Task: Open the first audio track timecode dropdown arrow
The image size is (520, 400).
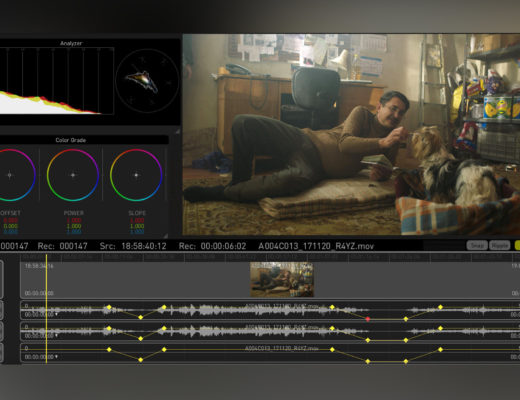Action: click(56, 314)
